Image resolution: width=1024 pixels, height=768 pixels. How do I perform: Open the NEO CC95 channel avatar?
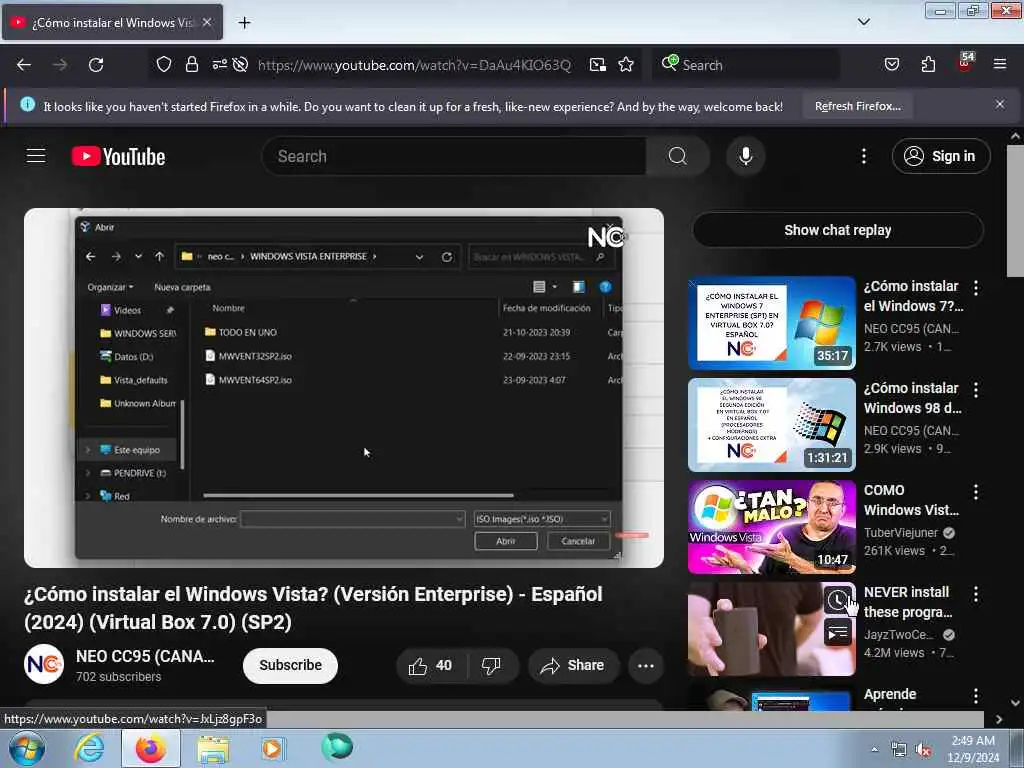pos(44,665)
